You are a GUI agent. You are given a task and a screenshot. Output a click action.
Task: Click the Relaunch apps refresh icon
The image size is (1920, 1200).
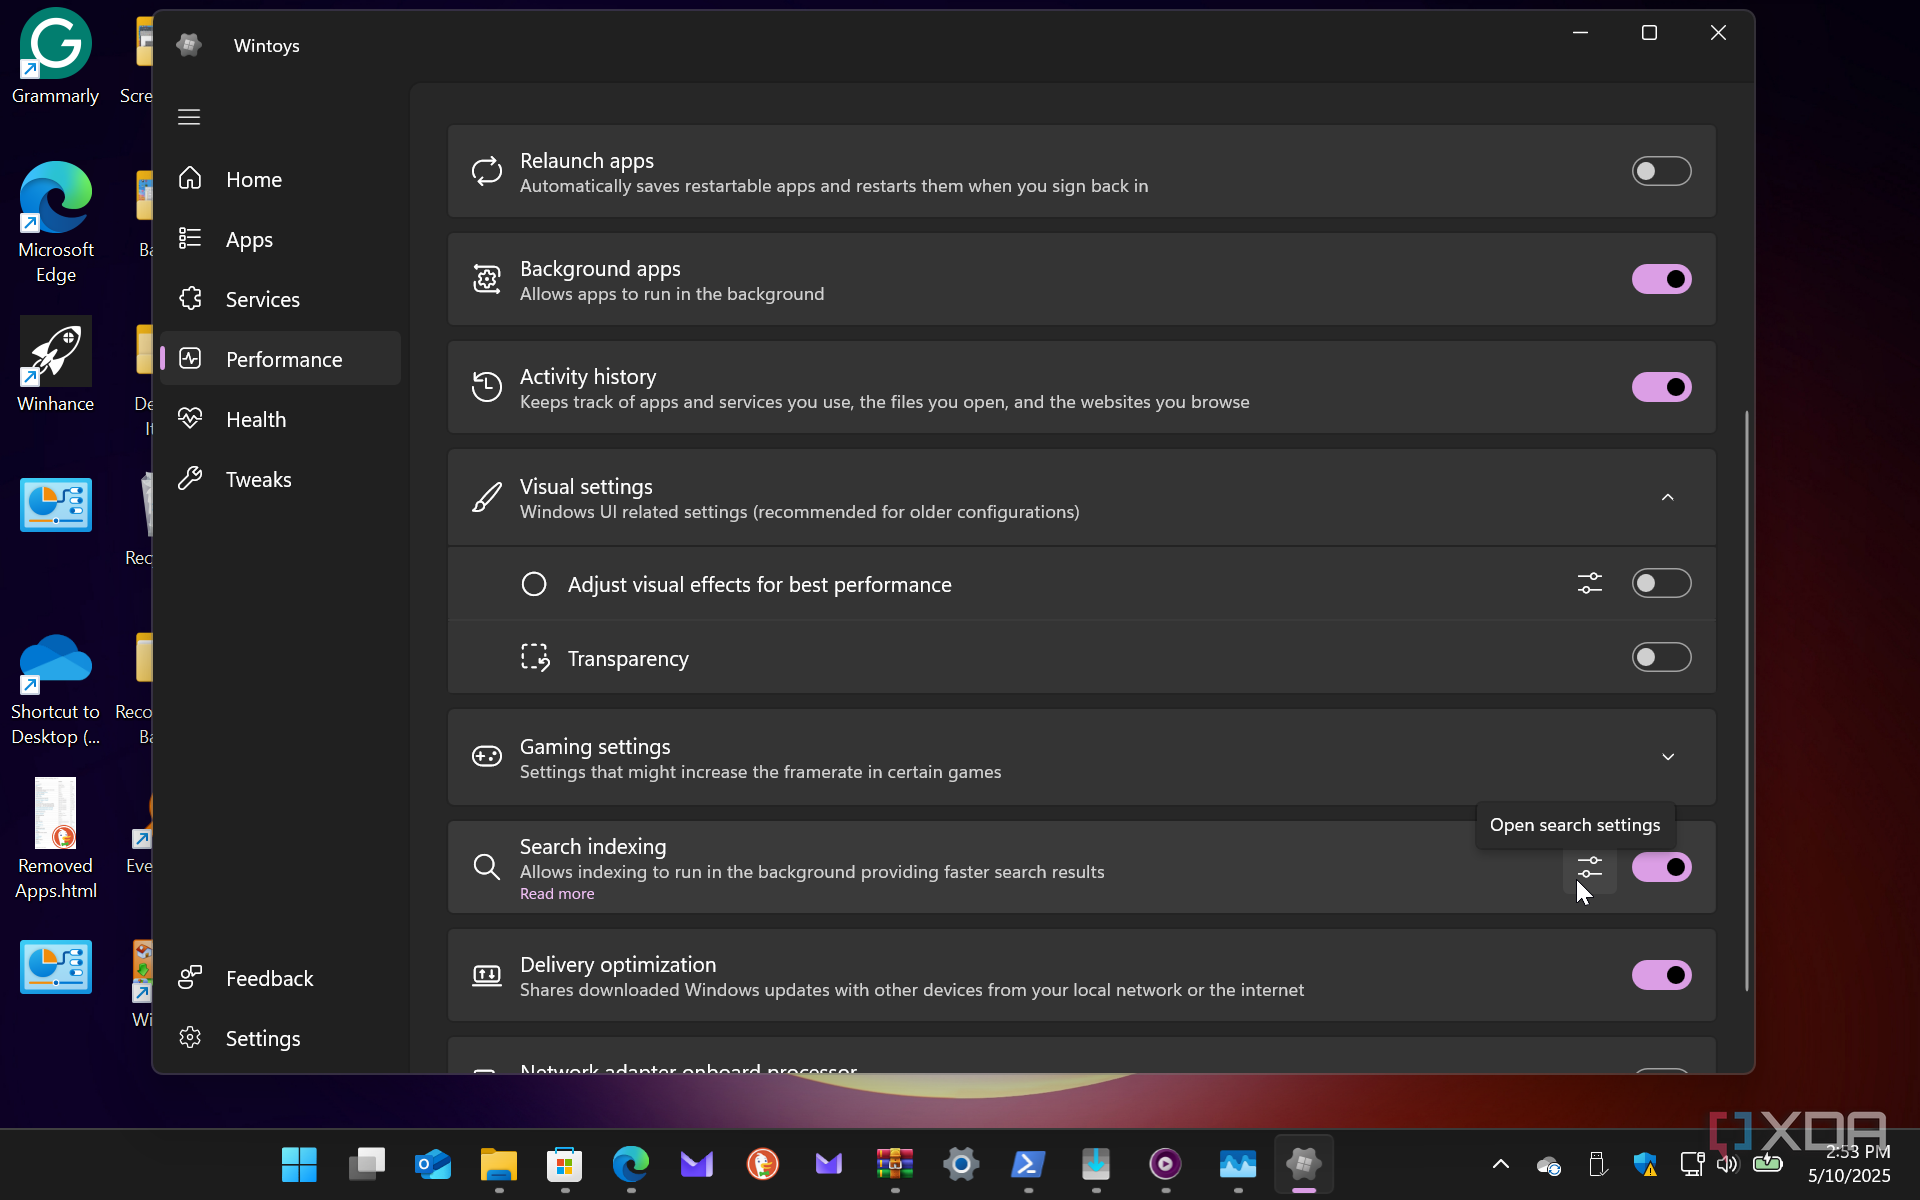tap(487, 171)
